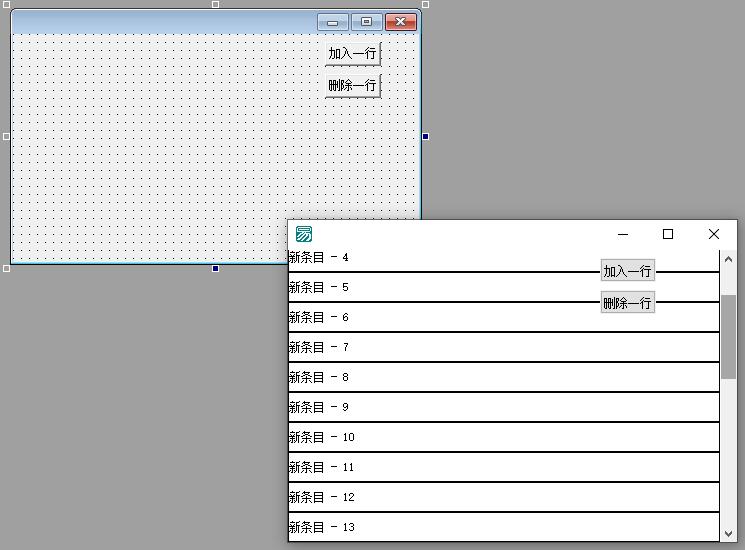Select list row 新条目 - 9
Screen dimensions: 745x550
point(504,407)
